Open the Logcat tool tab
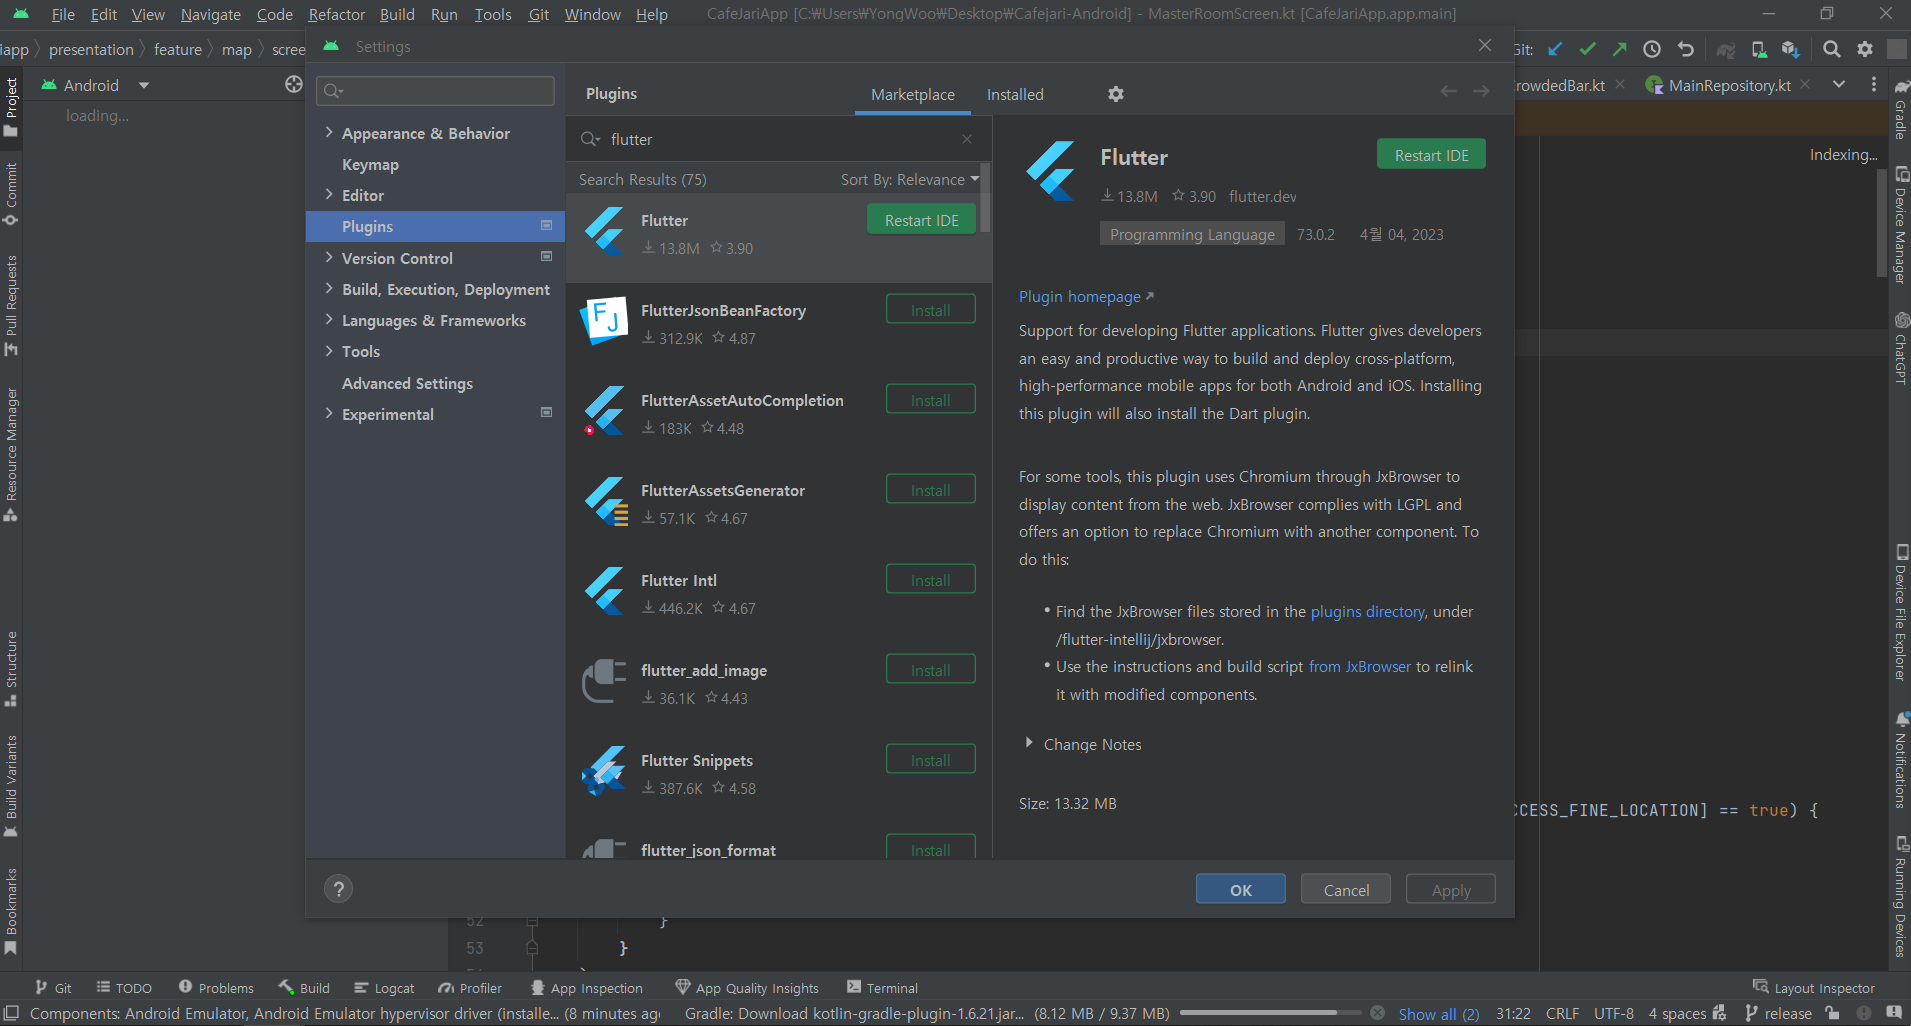 384,988
